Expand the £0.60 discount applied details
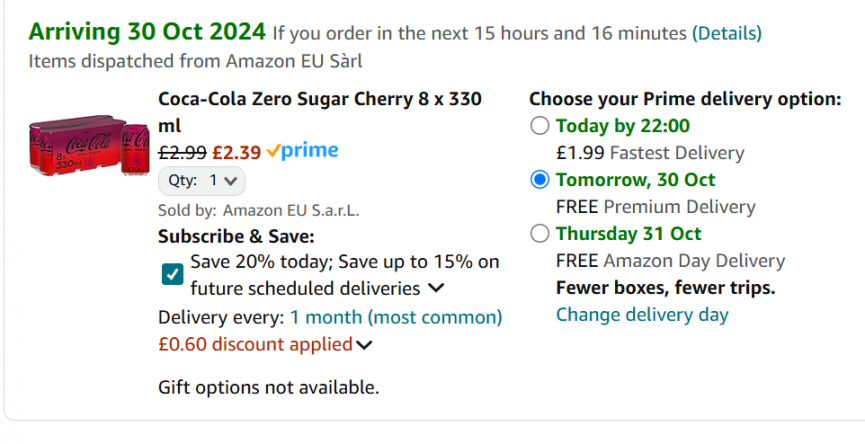Image resolution: width=865 pixels, height=444 pixels. [x=364, y=345]
